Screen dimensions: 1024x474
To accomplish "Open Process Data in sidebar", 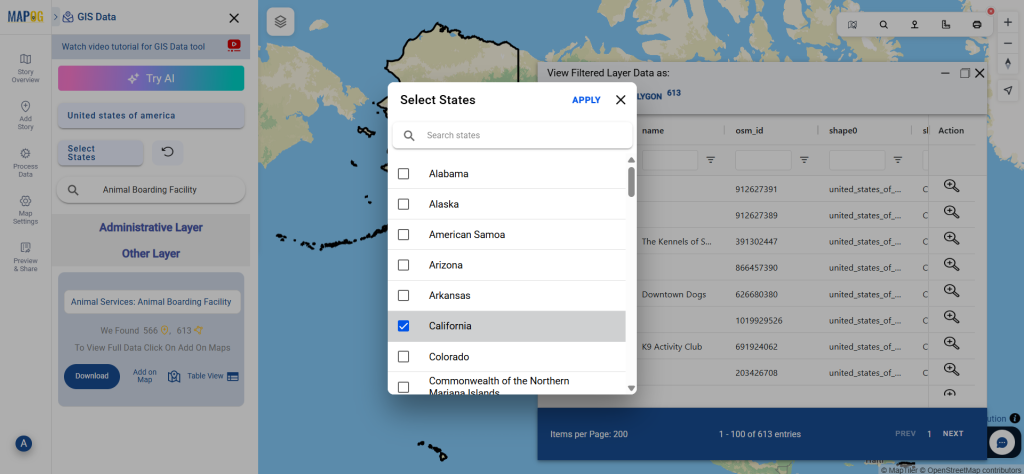I will 25,162.
